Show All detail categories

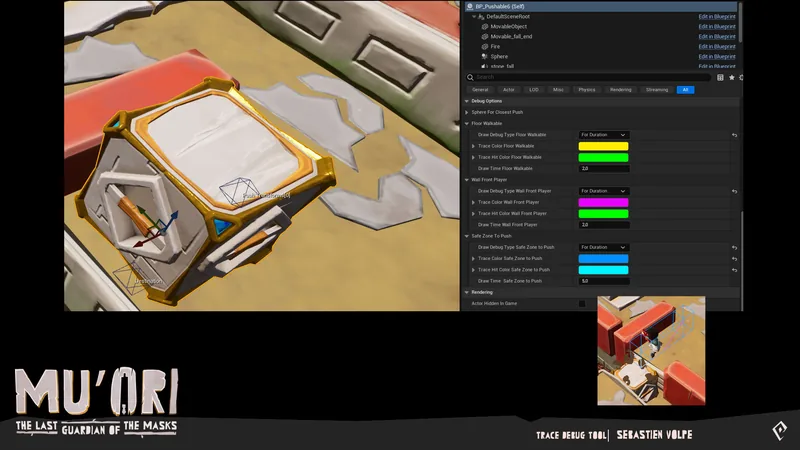point(685,90)
